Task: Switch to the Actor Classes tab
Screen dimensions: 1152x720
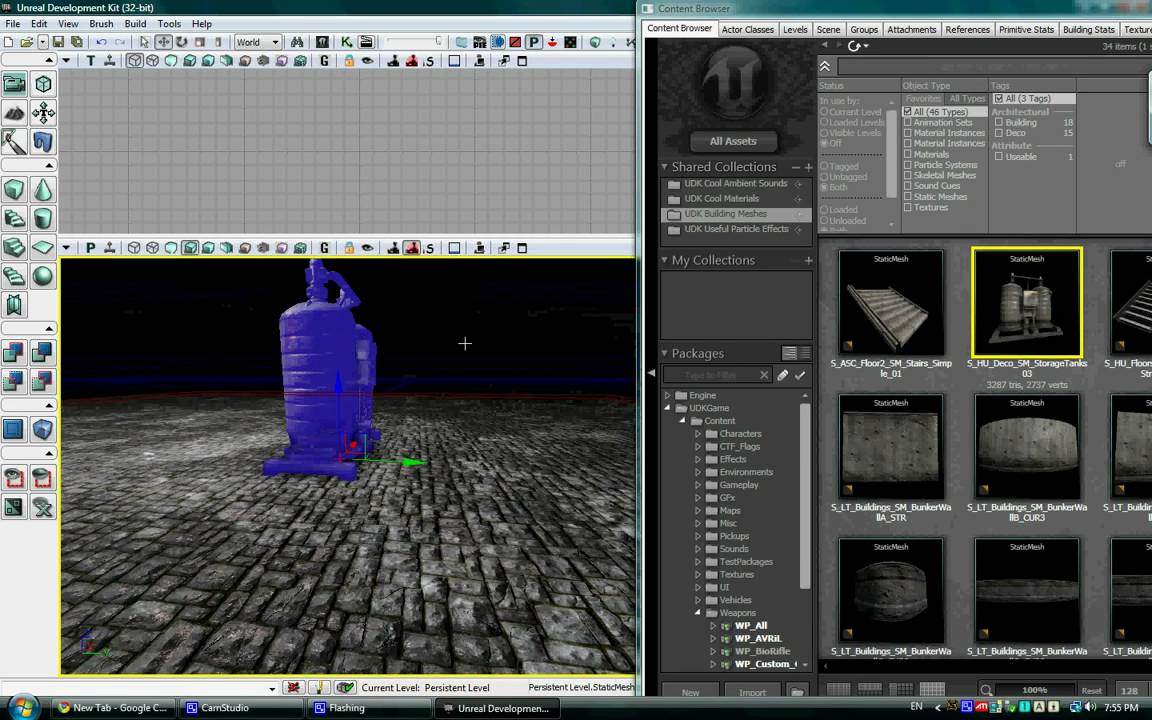Action: [747, 29]
